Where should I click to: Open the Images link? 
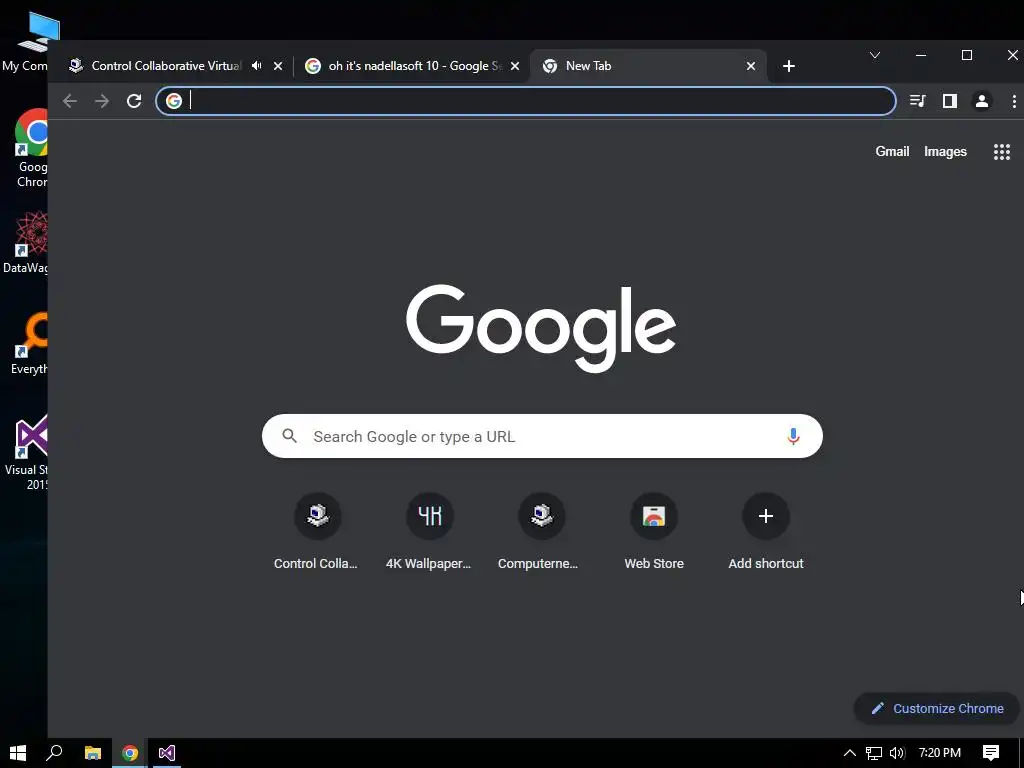(x=945, y=152)
